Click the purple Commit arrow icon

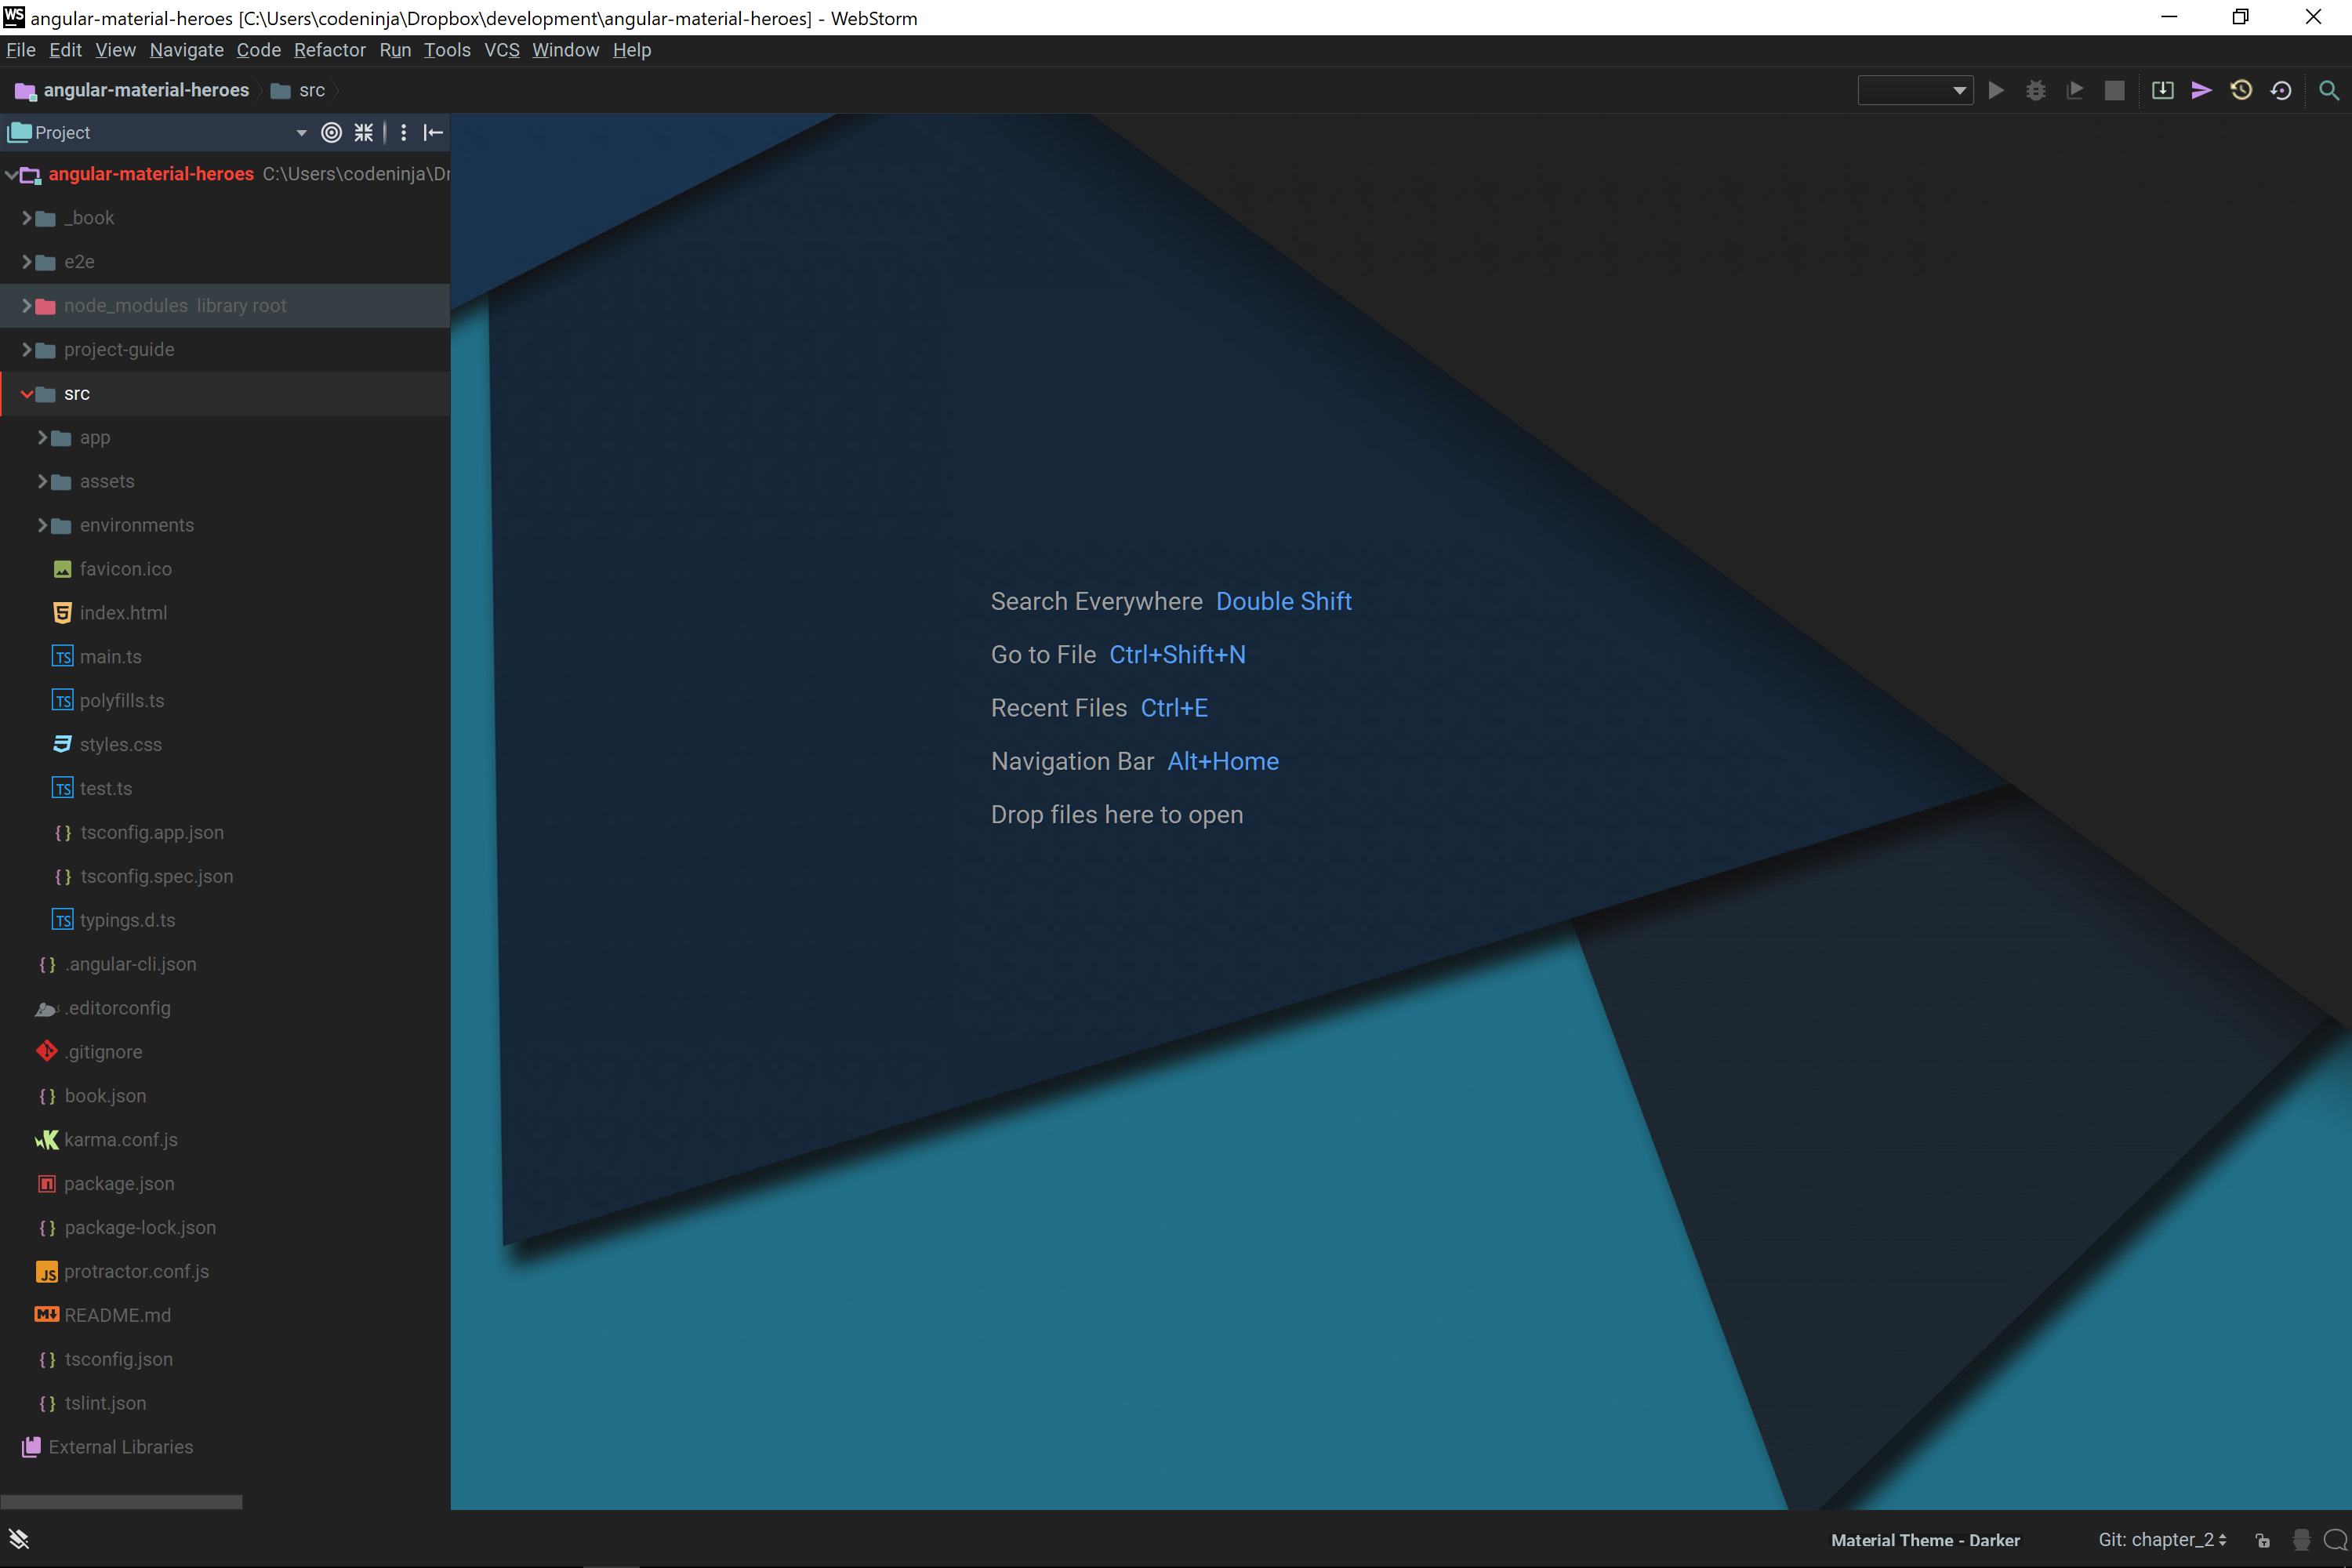[2201, 90]
